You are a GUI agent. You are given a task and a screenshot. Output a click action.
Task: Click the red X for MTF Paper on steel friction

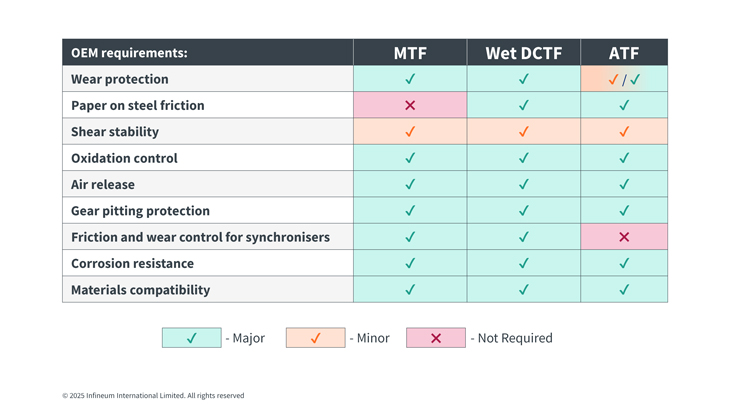pos(410,105)
